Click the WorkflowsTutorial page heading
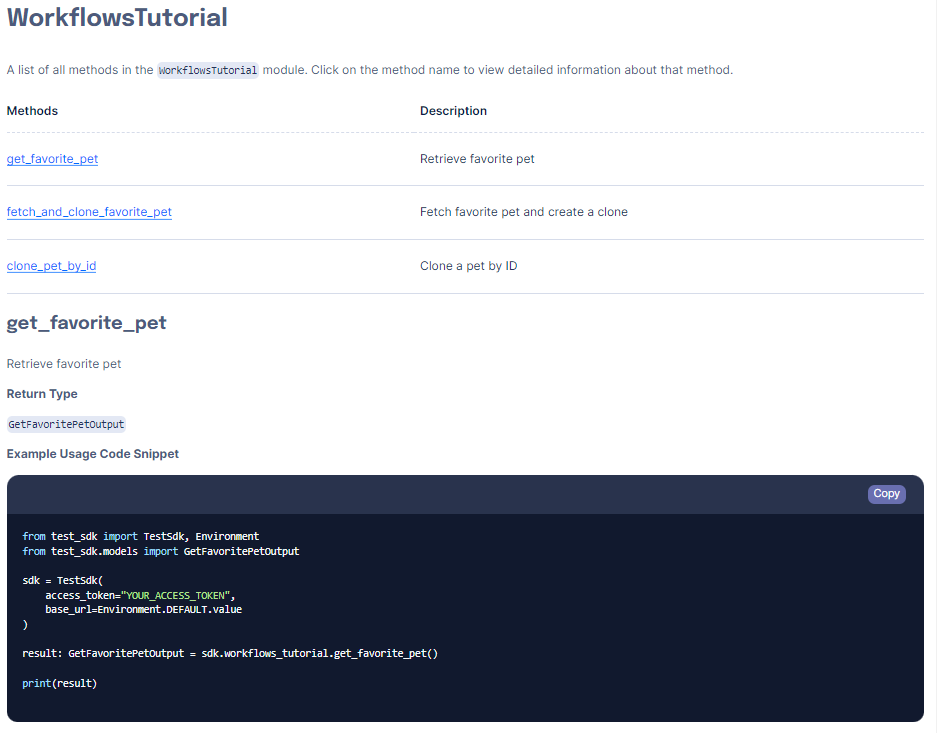This screenshot has height=733, width=937. click(x=117, y=18)
